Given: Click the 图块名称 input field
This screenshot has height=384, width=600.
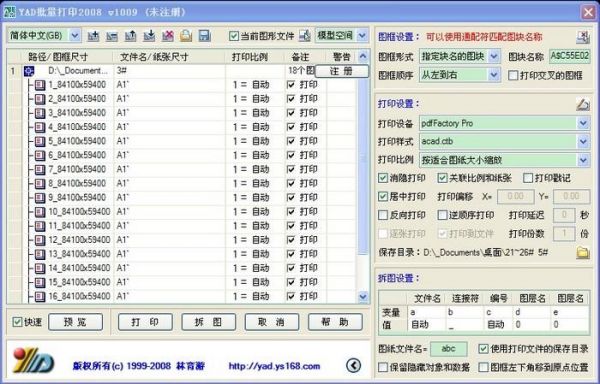Looking at the screenshot, I should click(569, 57).
